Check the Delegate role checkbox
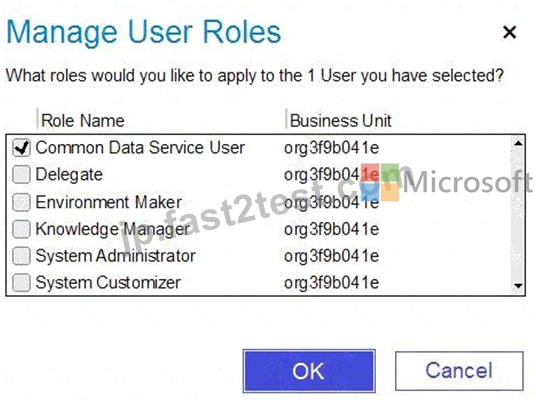The width and height of the screenshot is (536, 413). click(x=21, y=175)
